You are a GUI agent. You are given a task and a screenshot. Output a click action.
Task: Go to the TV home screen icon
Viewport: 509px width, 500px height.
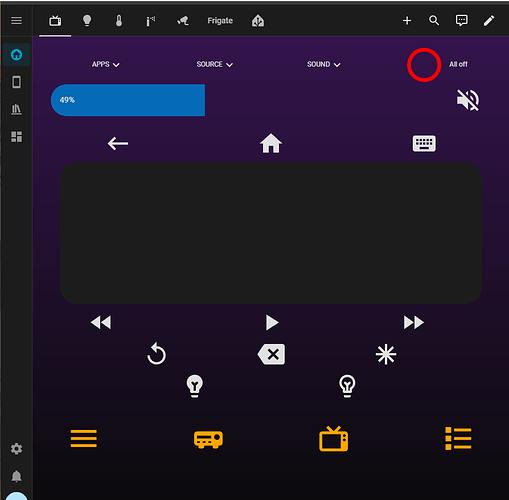click(x=271, y=144)
